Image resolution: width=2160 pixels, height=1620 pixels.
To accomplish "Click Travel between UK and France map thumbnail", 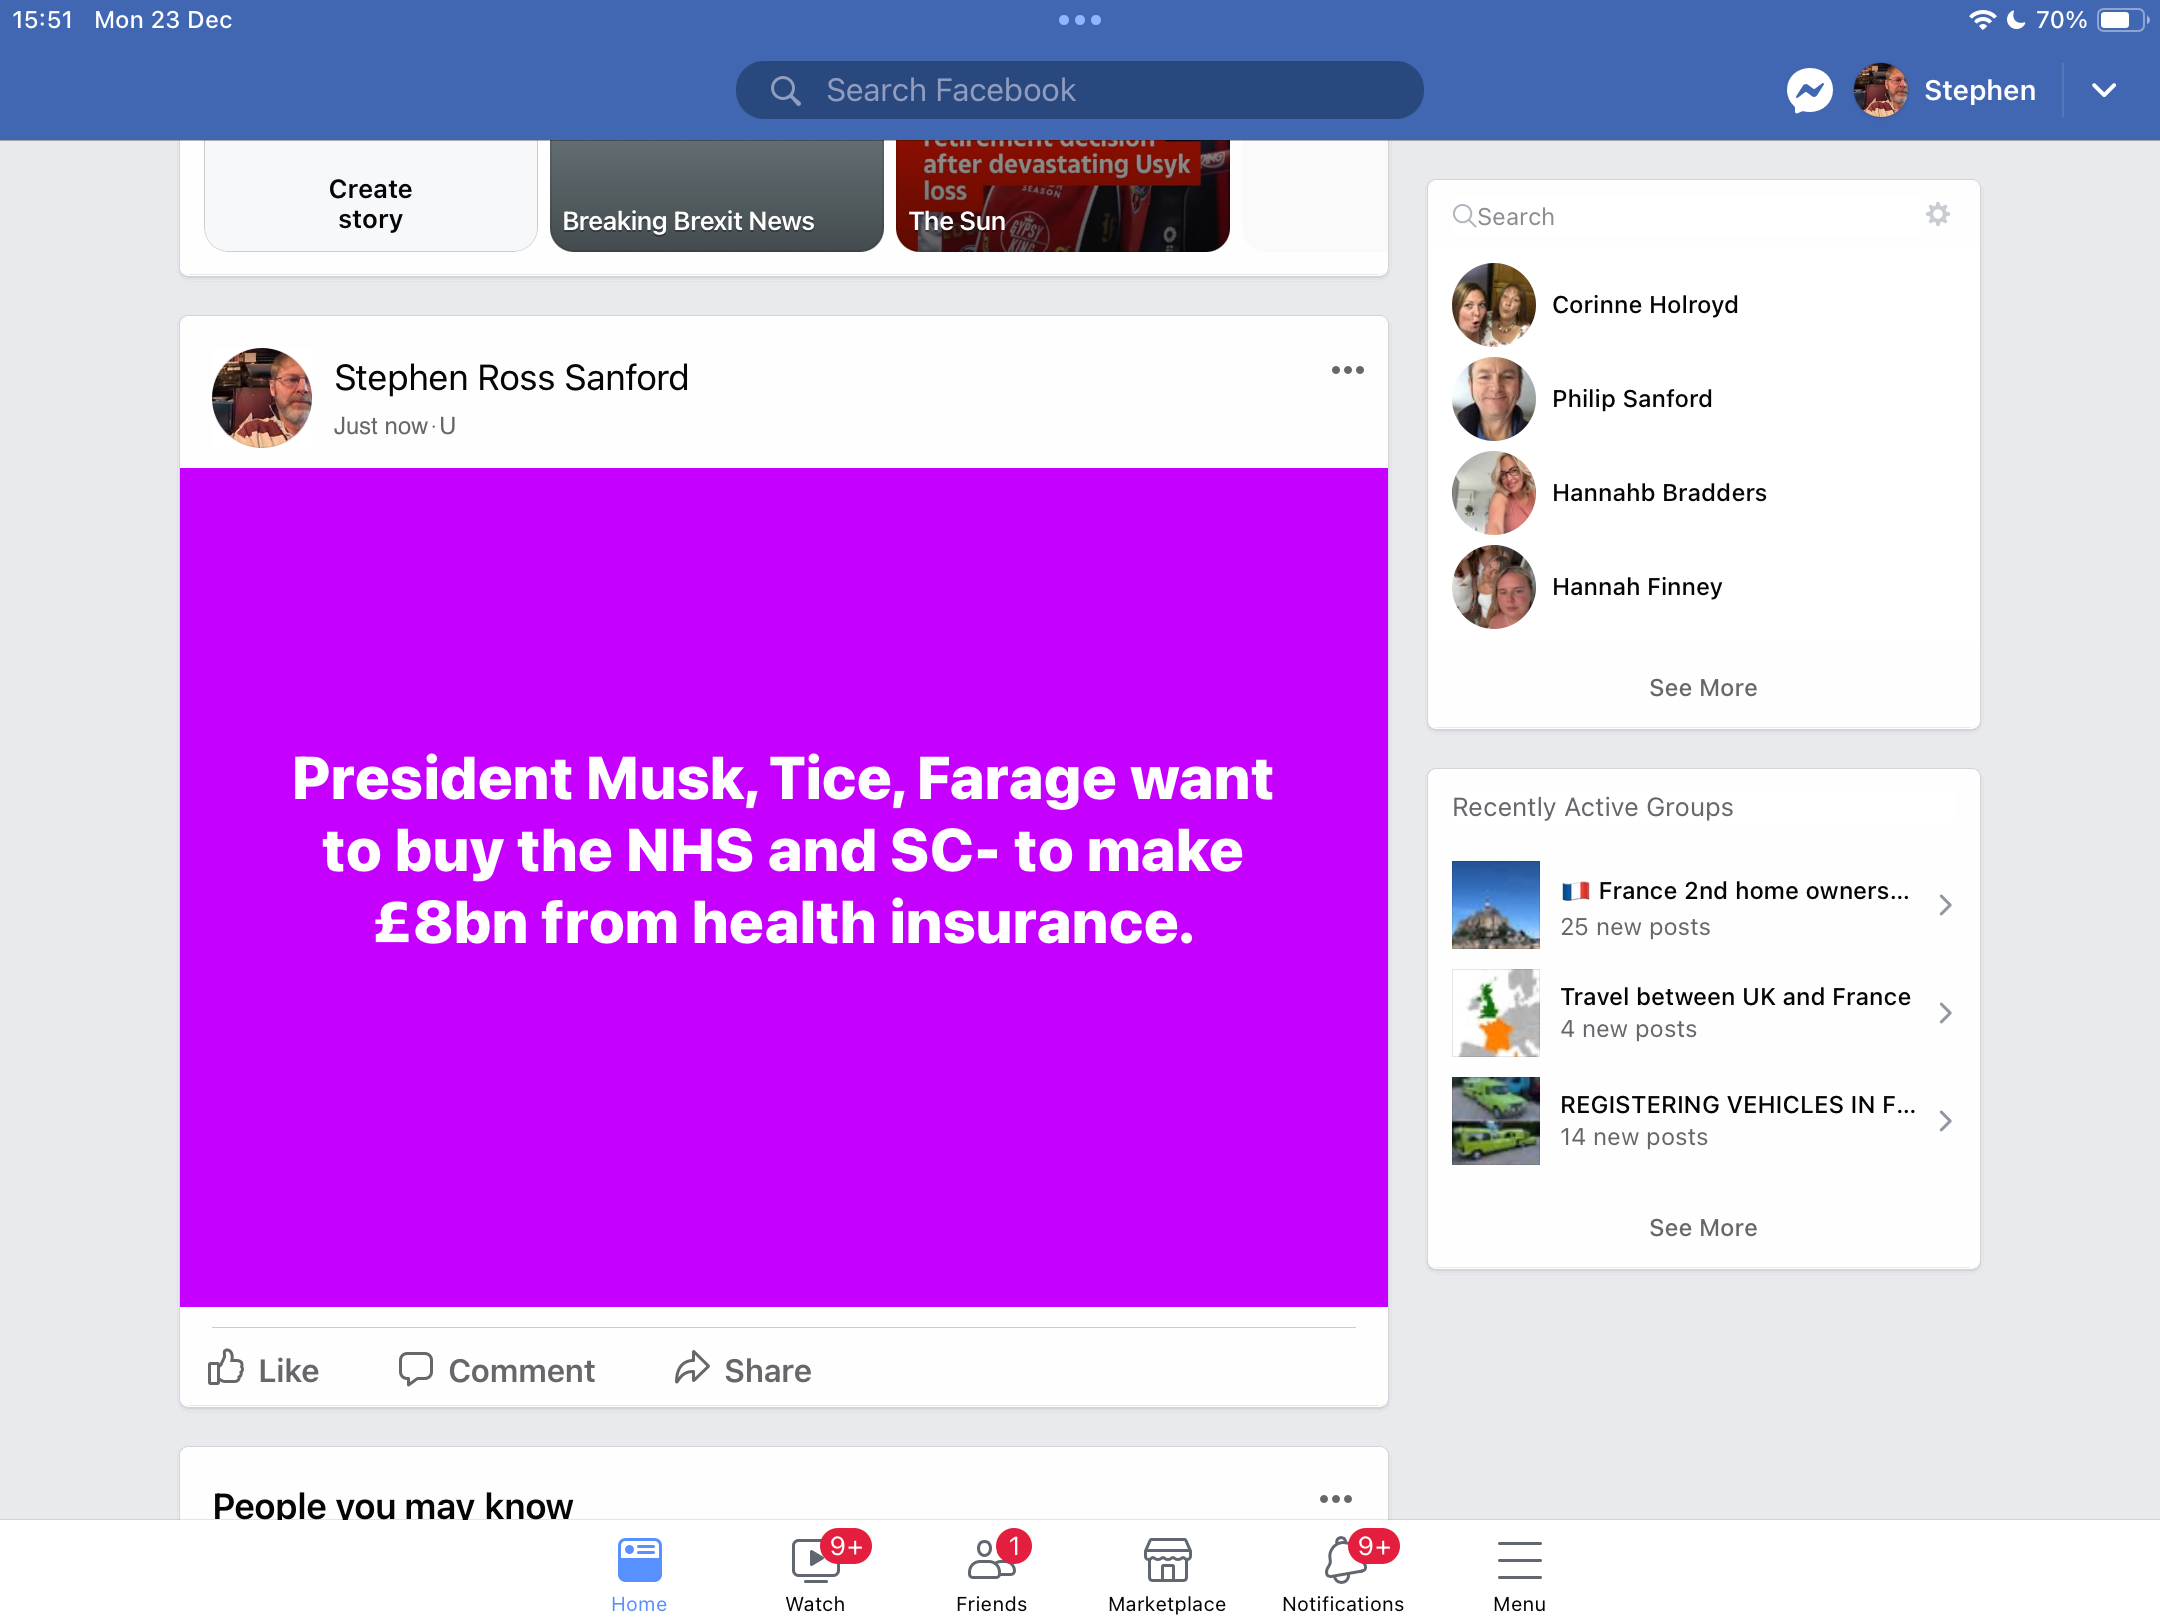I will click(1496, 1013).
